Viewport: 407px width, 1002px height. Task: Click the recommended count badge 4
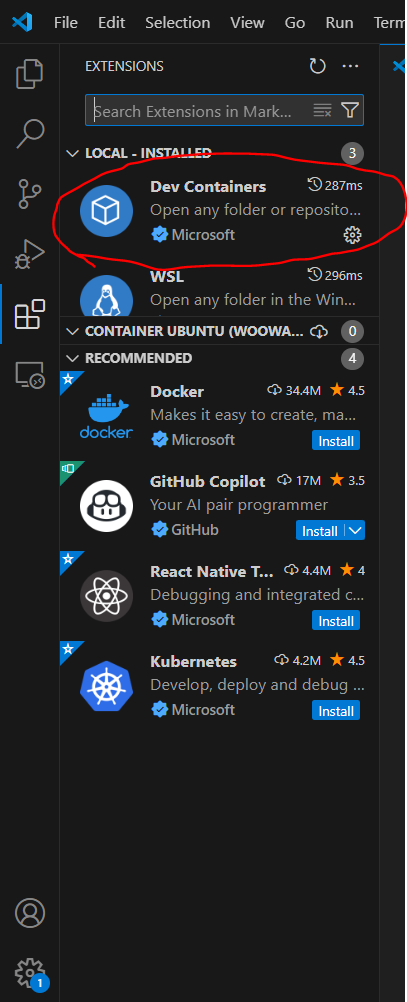pos(352,358)
